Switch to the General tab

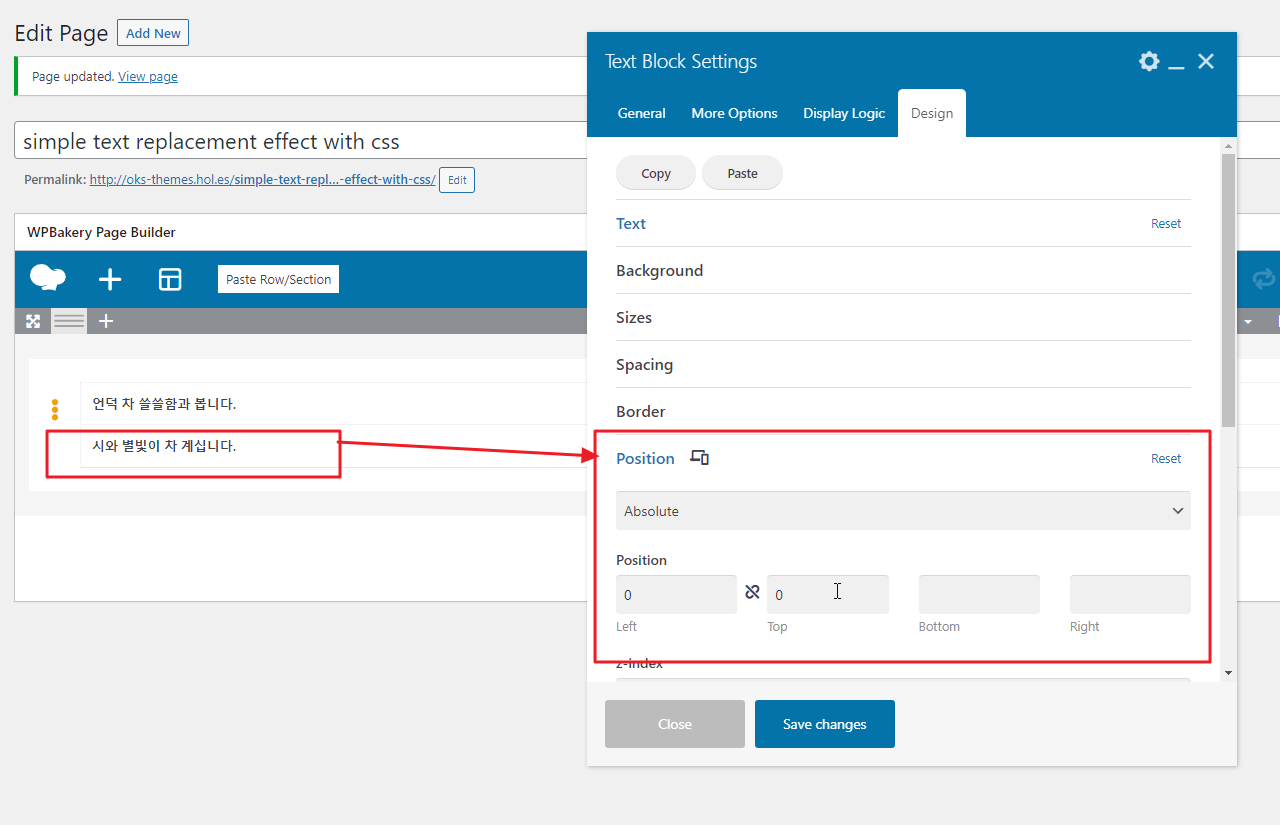pyautogui.click(x=642, y=113)
